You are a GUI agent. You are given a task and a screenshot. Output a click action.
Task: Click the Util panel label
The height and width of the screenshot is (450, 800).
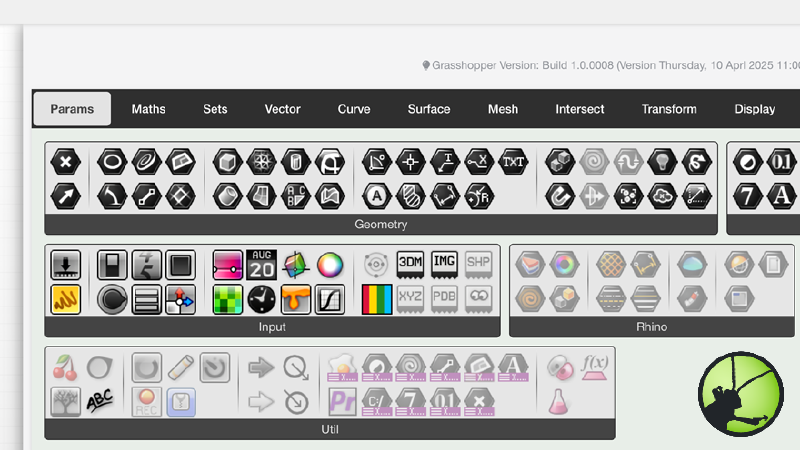click(330, 429)
